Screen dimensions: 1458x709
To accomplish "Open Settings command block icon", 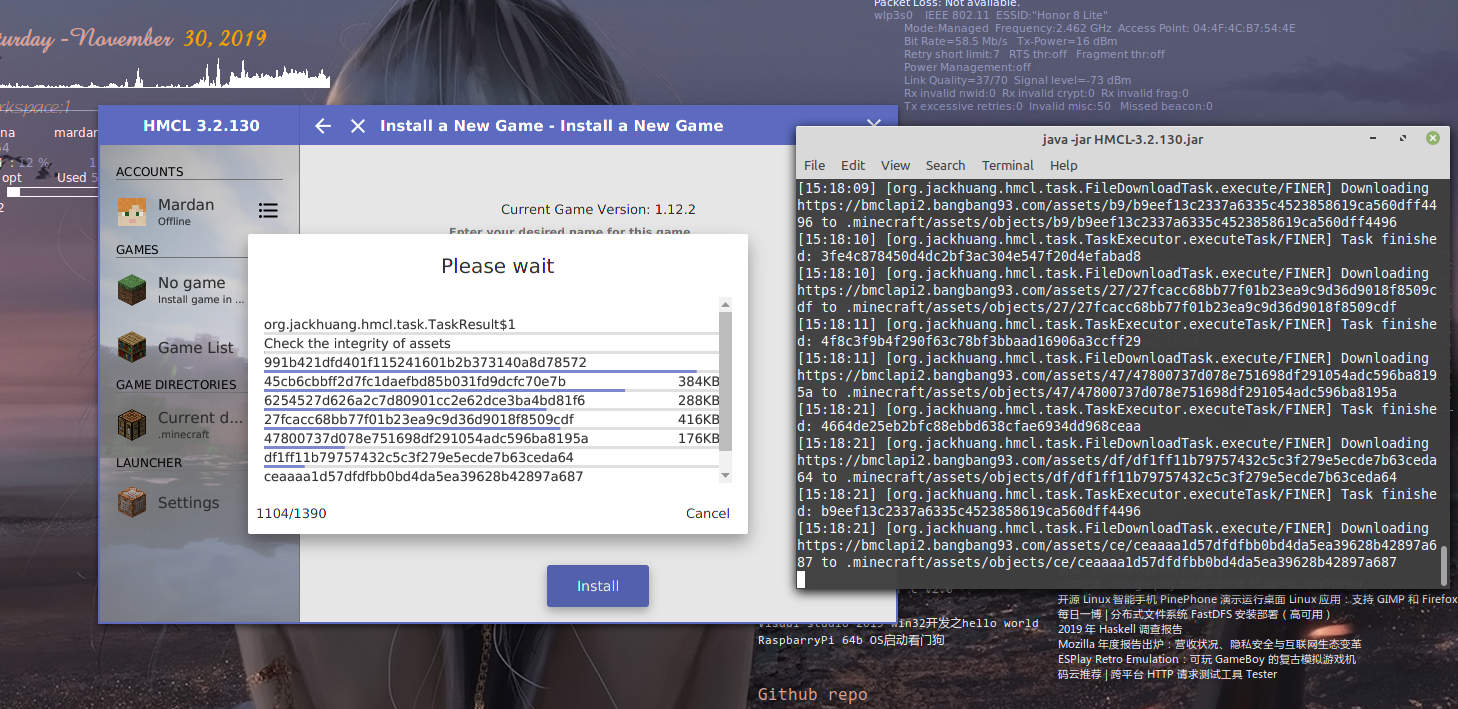I will (x=132, y=502).
